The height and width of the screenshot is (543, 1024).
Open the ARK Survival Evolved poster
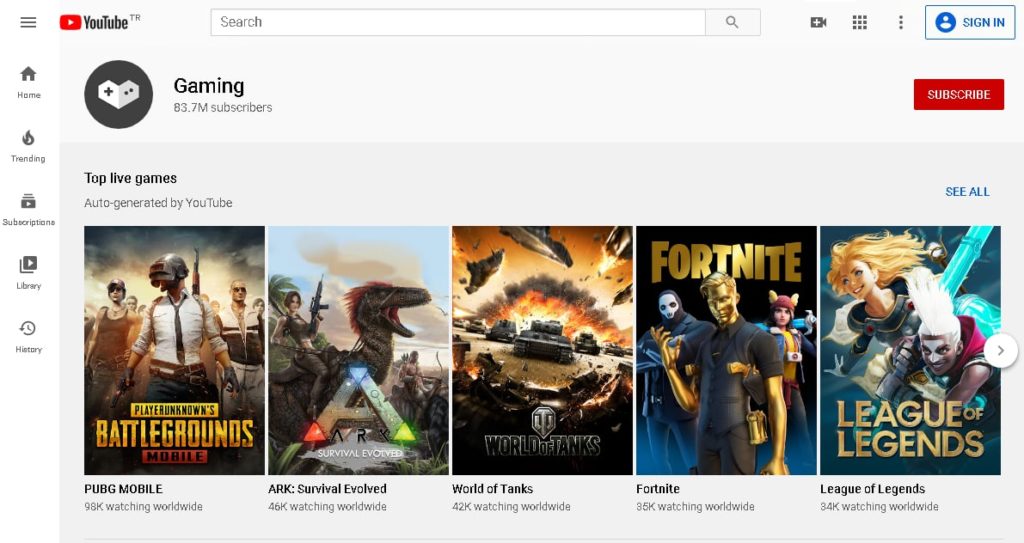pyautogui.click(x=359, y=350)
